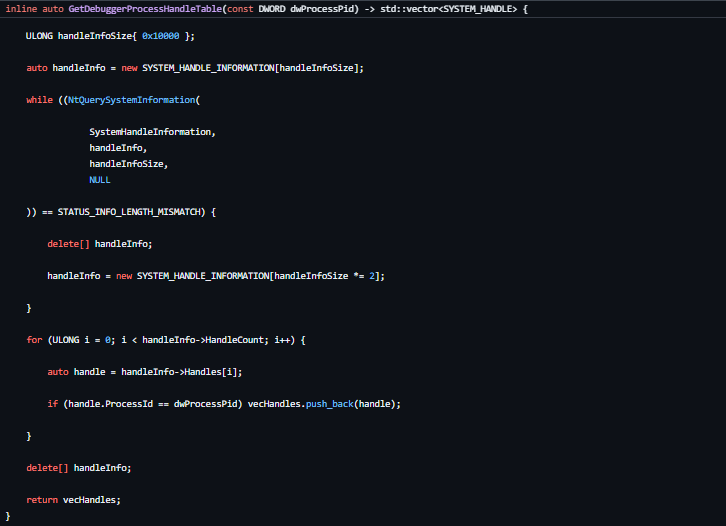Click the NULL argument
The height and width of the screenshot is (526, 726).
(x=100, y=180)
